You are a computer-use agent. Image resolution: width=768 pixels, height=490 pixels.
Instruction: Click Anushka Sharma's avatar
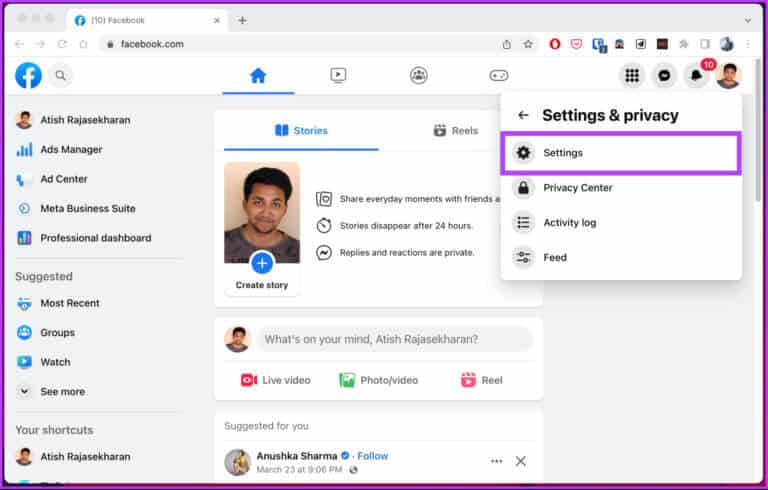238,462
